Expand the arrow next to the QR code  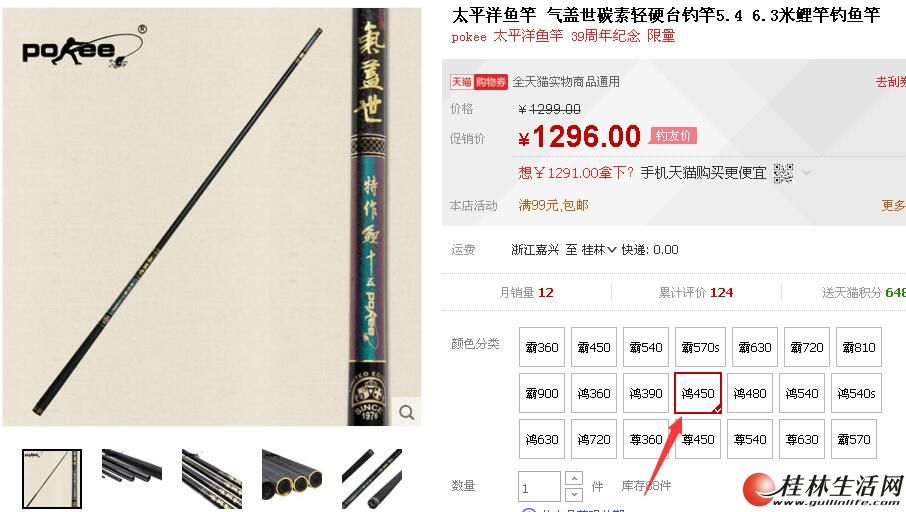pyautogui.click(x=807, y=173)
